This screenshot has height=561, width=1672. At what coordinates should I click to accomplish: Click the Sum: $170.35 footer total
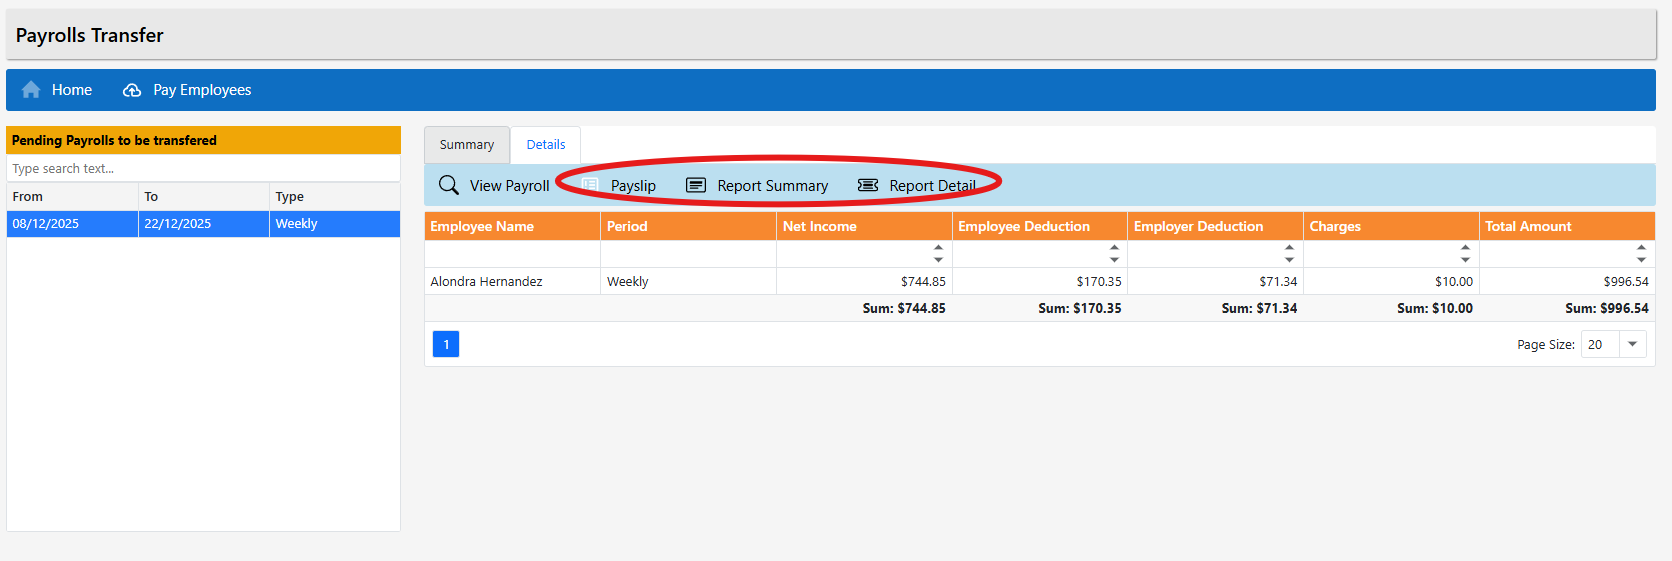point(1080,308)
